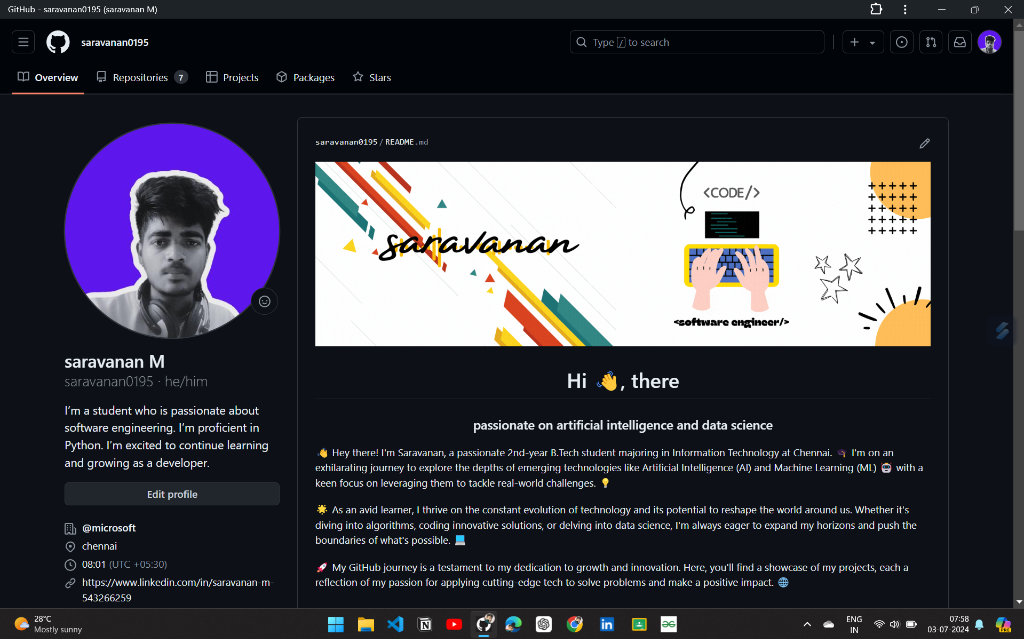Switch to the Repositories tab
The image size is (1024, 639).
pos(141,77)
